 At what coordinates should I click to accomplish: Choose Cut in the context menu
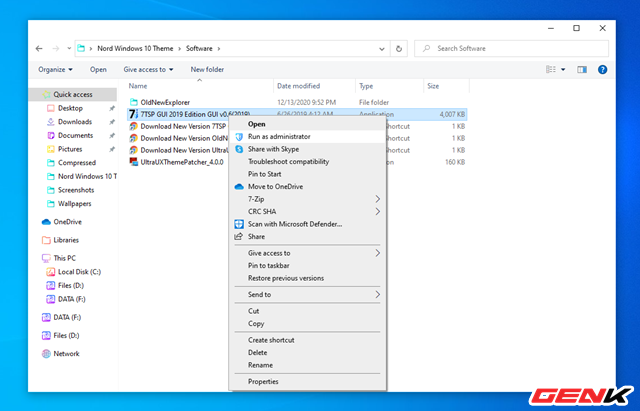point(253,311)
